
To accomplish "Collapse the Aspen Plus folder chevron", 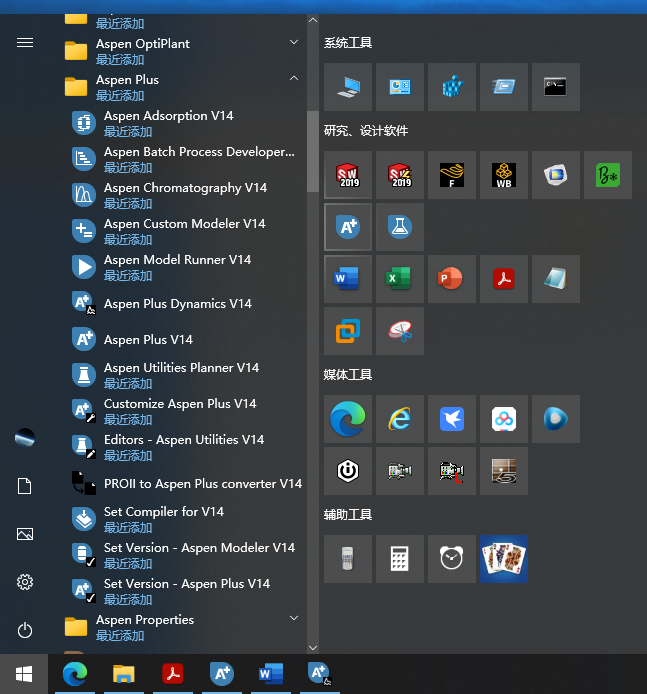I will pyautogui.click(x=294, y=78).
